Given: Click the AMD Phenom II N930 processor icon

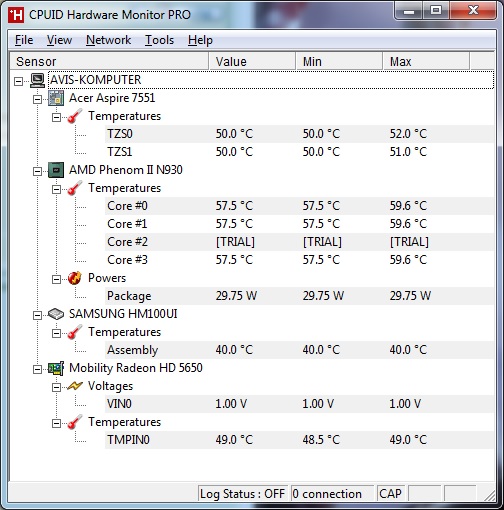Looking at the screenshot, I should [x=56, y=170].
